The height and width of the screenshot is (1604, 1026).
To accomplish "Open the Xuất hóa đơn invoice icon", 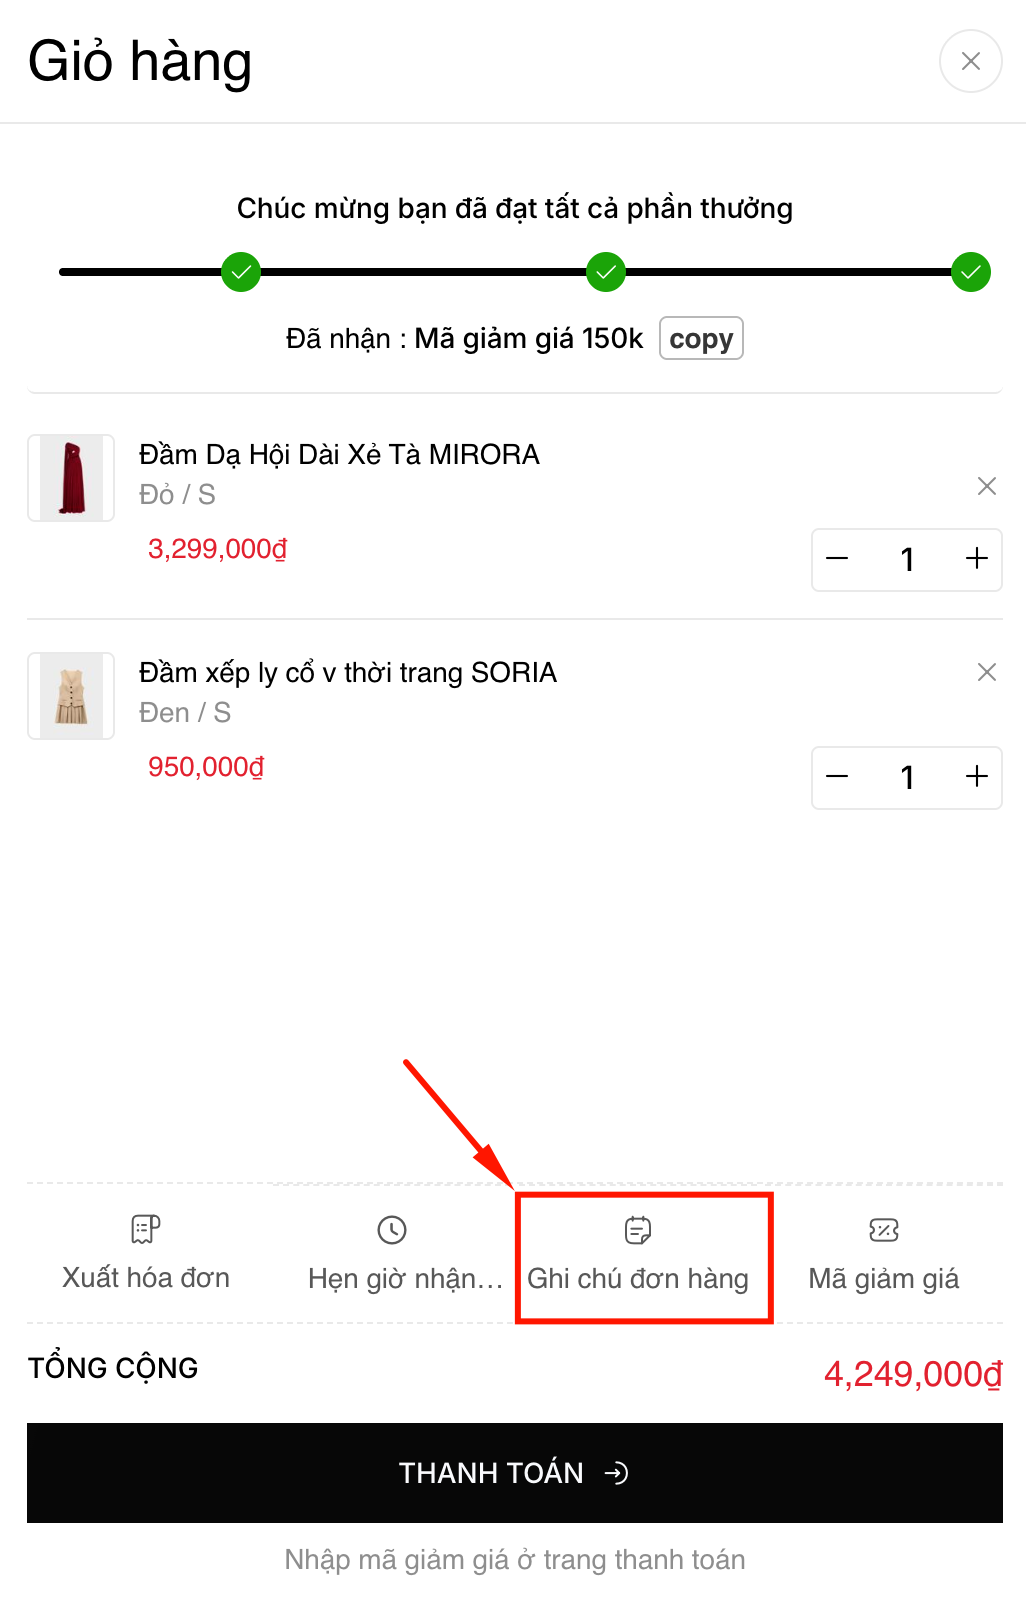I will pos(146,1230).
